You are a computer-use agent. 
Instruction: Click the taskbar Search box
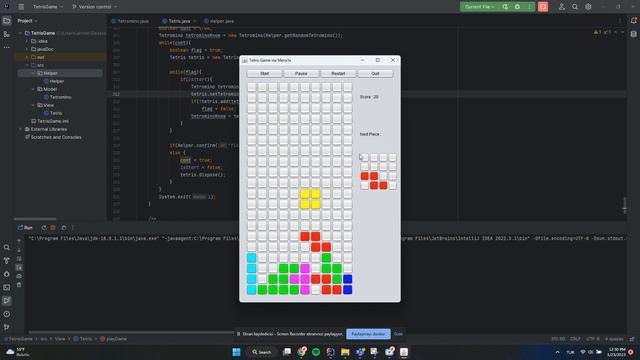coord(262,352)
